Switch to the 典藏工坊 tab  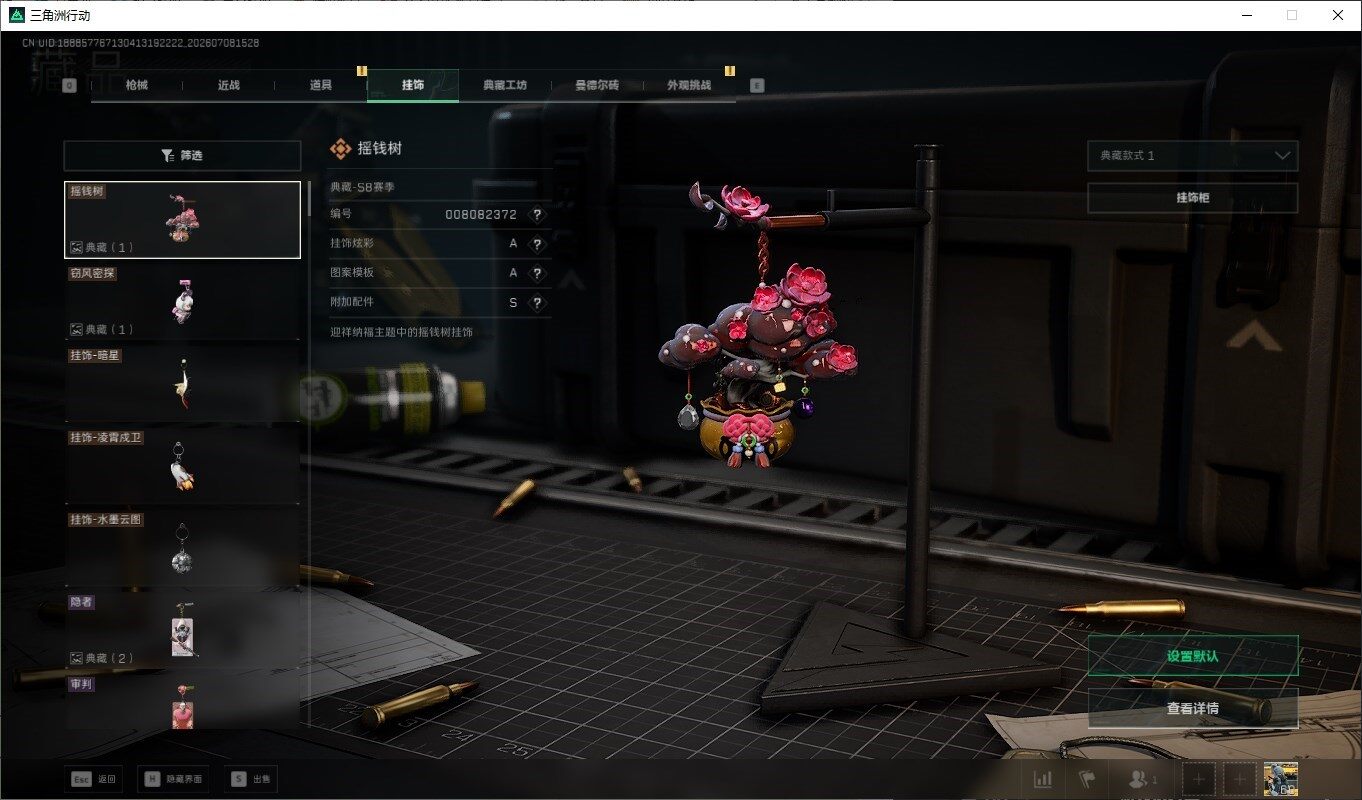(505, 85)
